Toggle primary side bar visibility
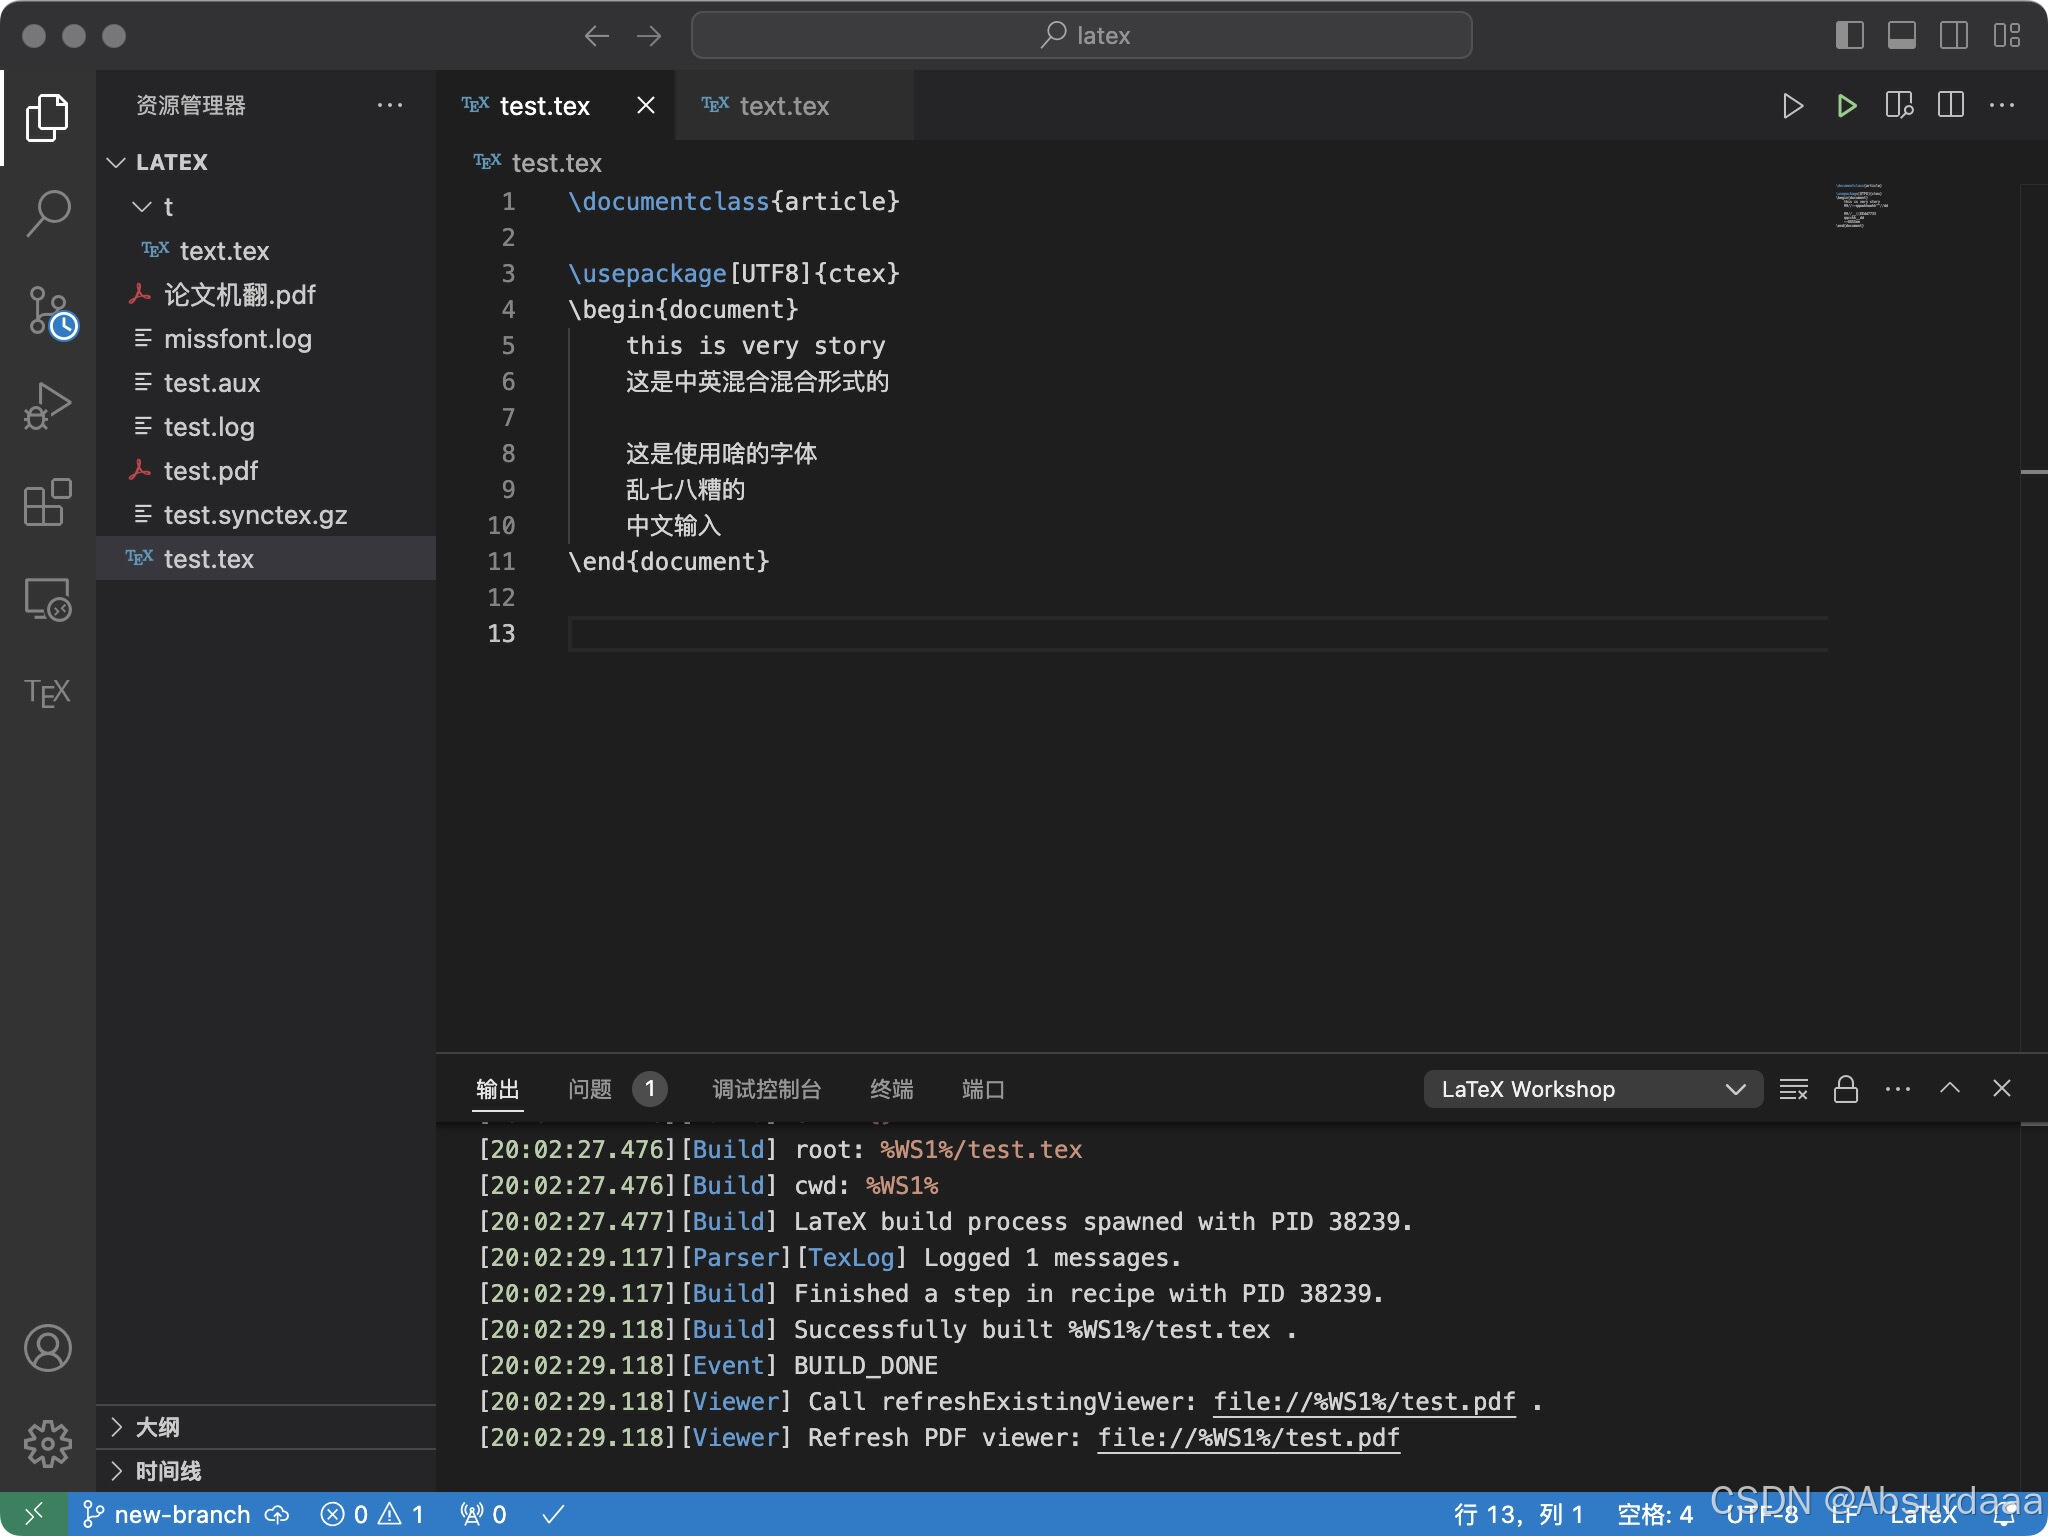 point(1850,36)
